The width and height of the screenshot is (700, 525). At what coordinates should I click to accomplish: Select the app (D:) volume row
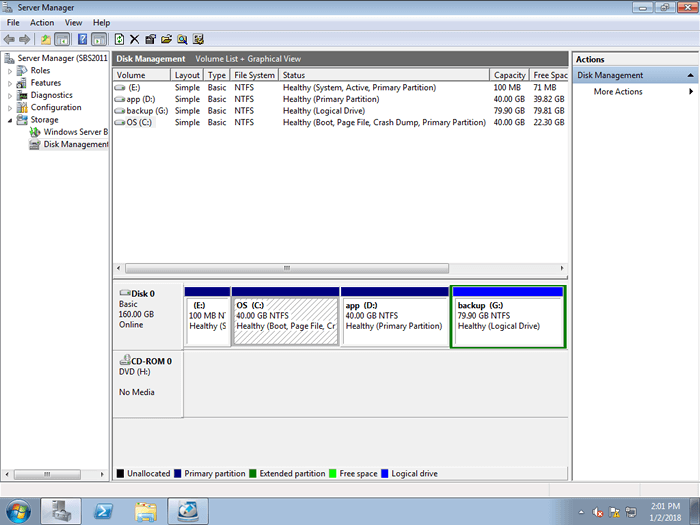[340, 99]
